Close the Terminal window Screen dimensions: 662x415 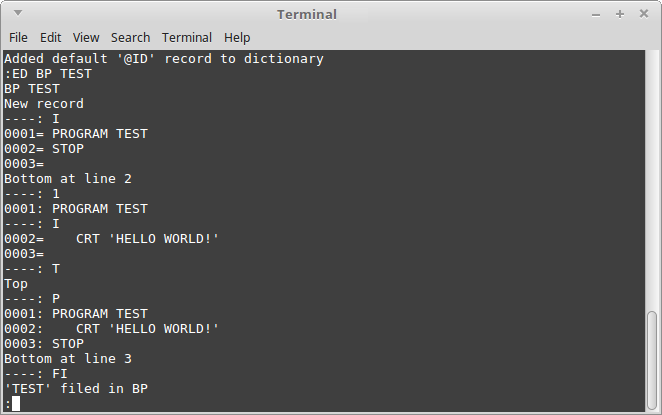point(644,14)
